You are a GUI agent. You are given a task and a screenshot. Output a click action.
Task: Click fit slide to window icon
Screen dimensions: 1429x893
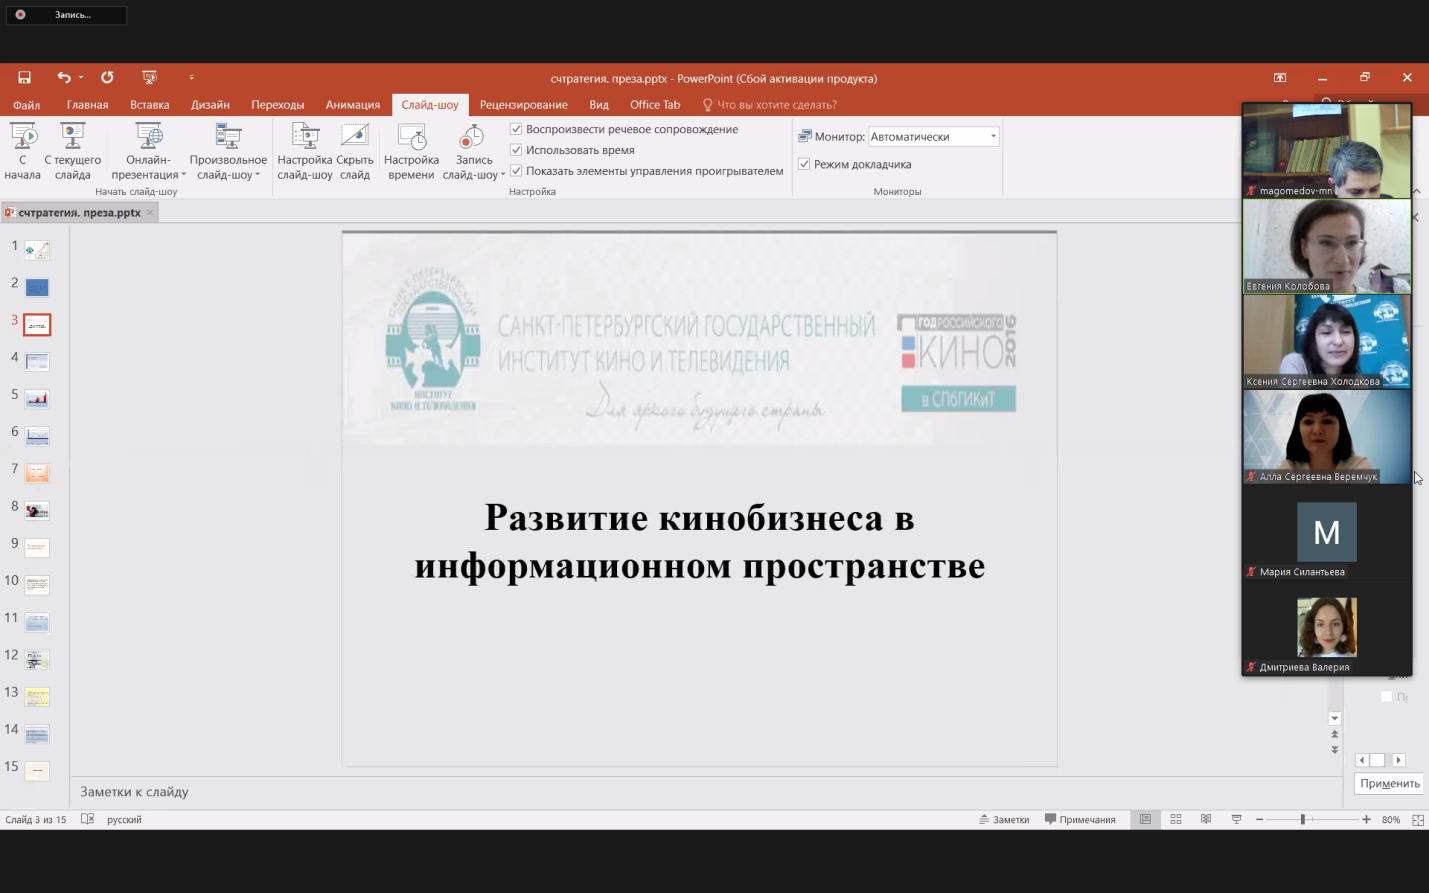tap(1418, 820)
